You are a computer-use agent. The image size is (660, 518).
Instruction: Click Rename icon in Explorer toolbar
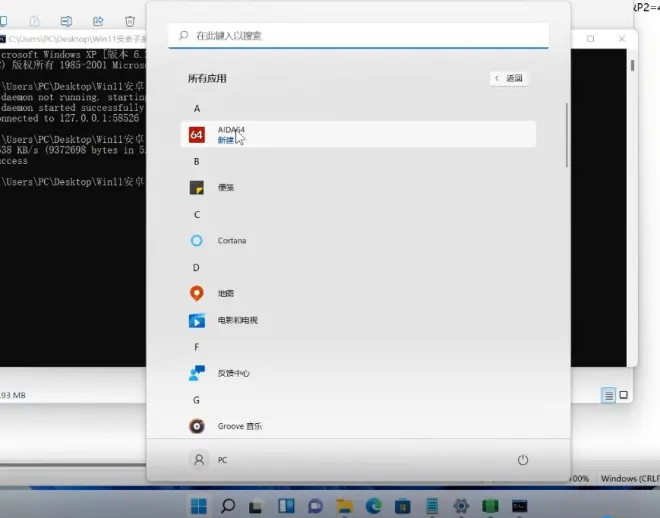tap(66, 21)
